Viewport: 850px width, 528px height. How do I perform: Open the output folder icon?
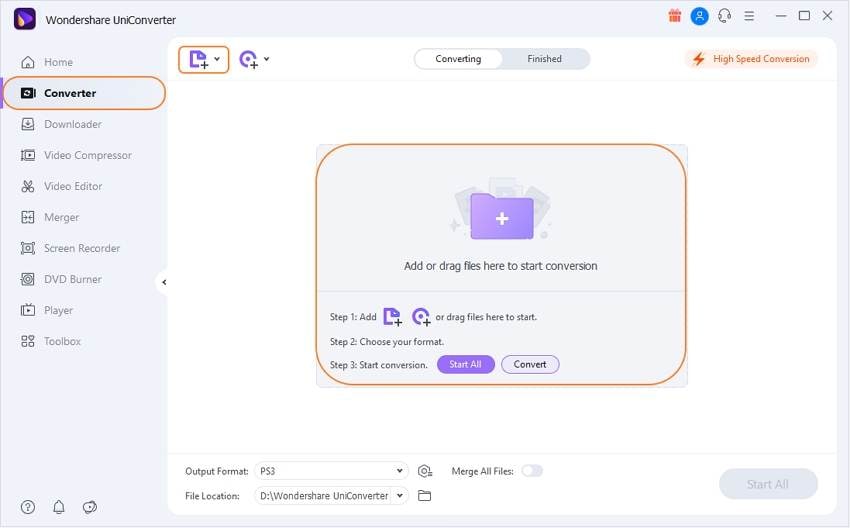pos(424,495)
